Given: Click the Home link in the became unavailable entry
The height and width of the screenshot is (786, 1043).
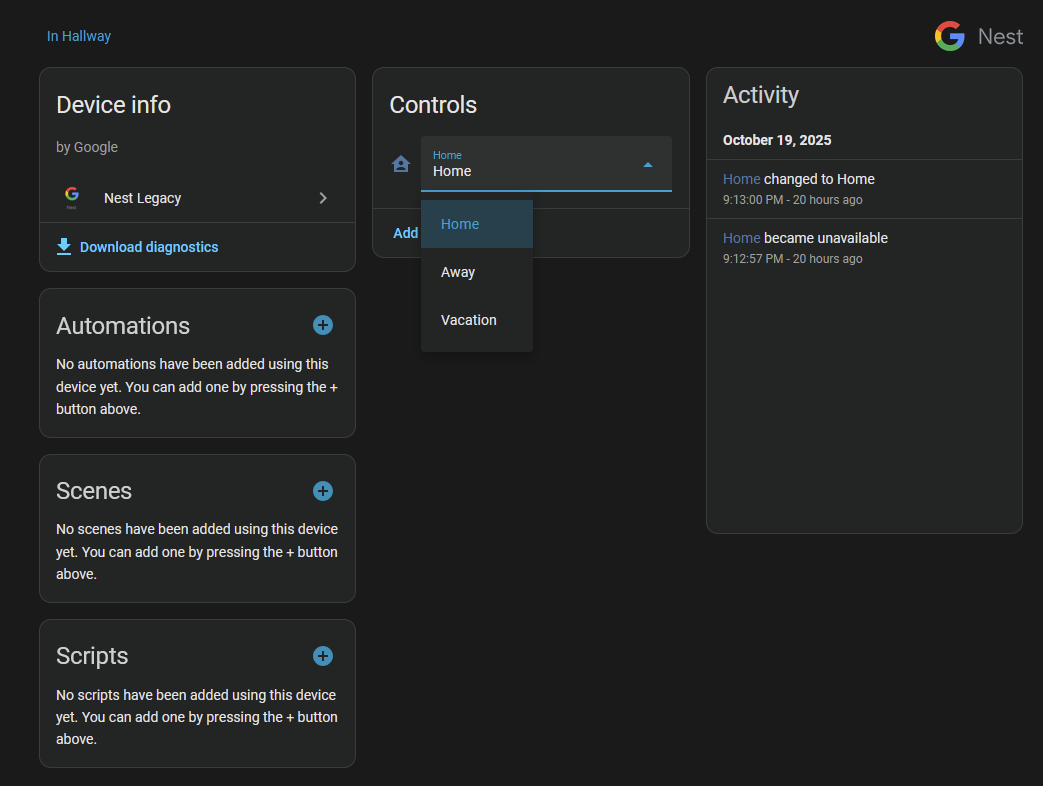Looking at the screenshot, I should point(741,237).
